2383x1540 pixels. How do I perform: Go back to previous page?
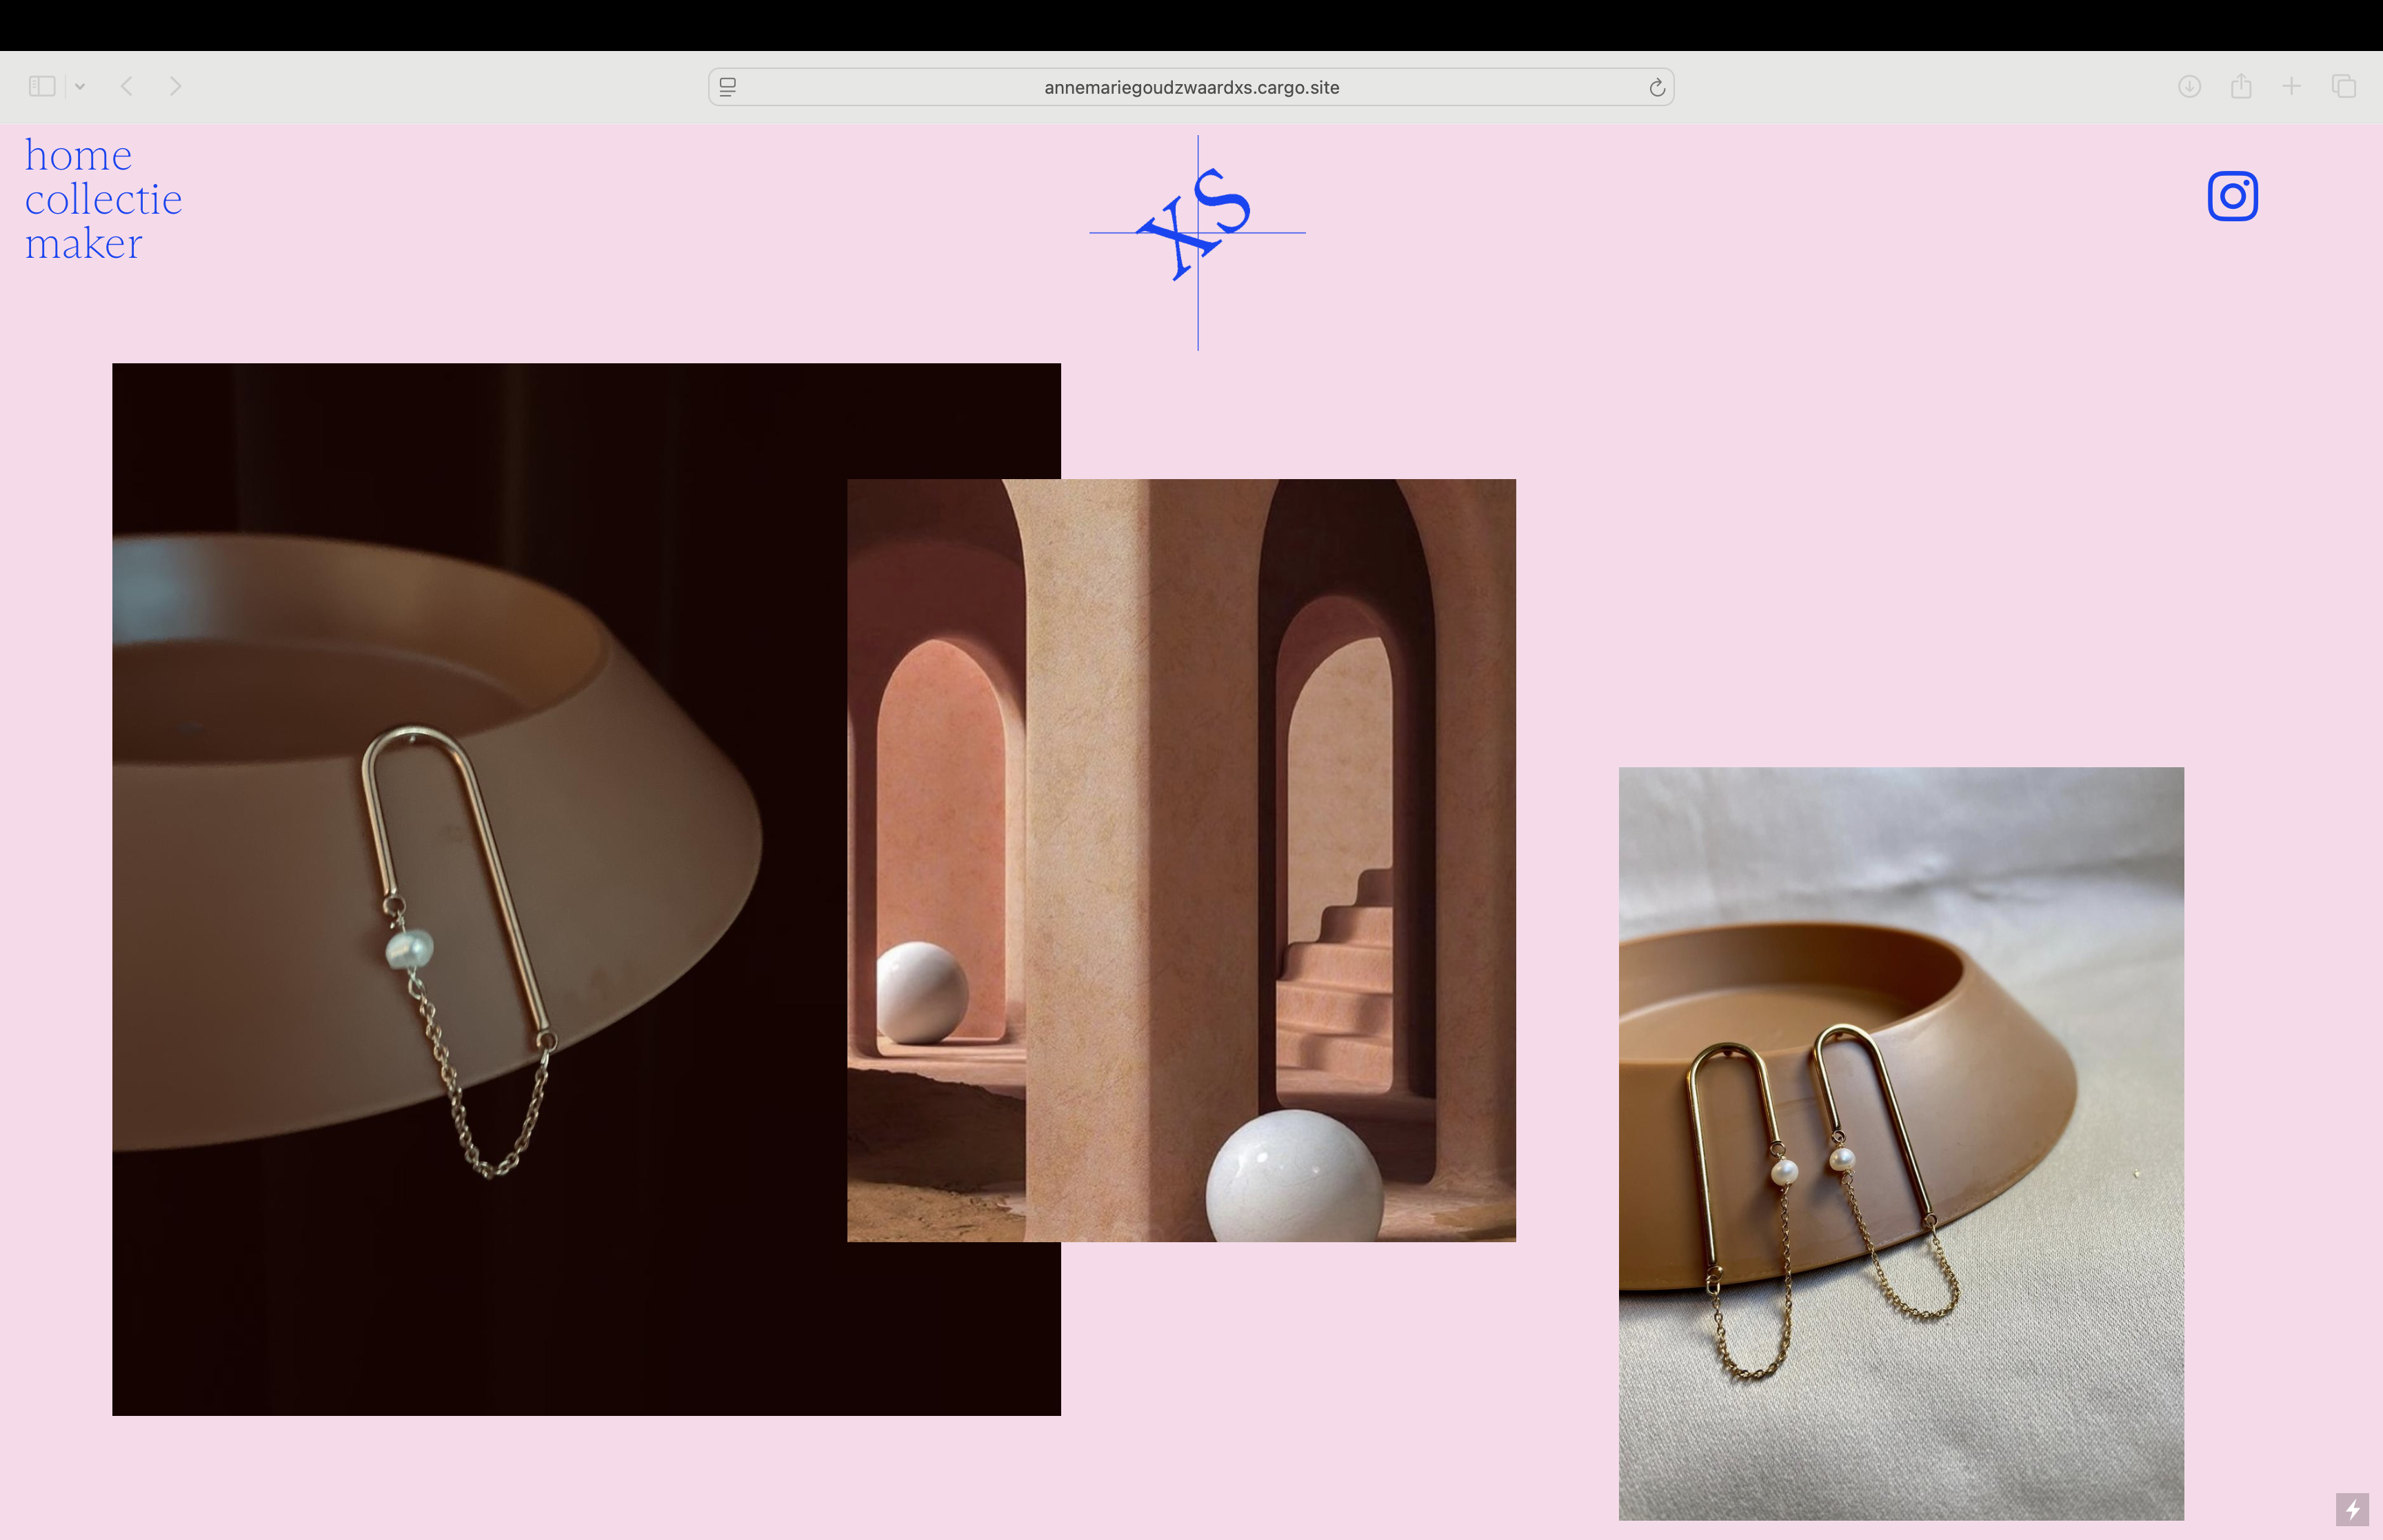point(127,86)
